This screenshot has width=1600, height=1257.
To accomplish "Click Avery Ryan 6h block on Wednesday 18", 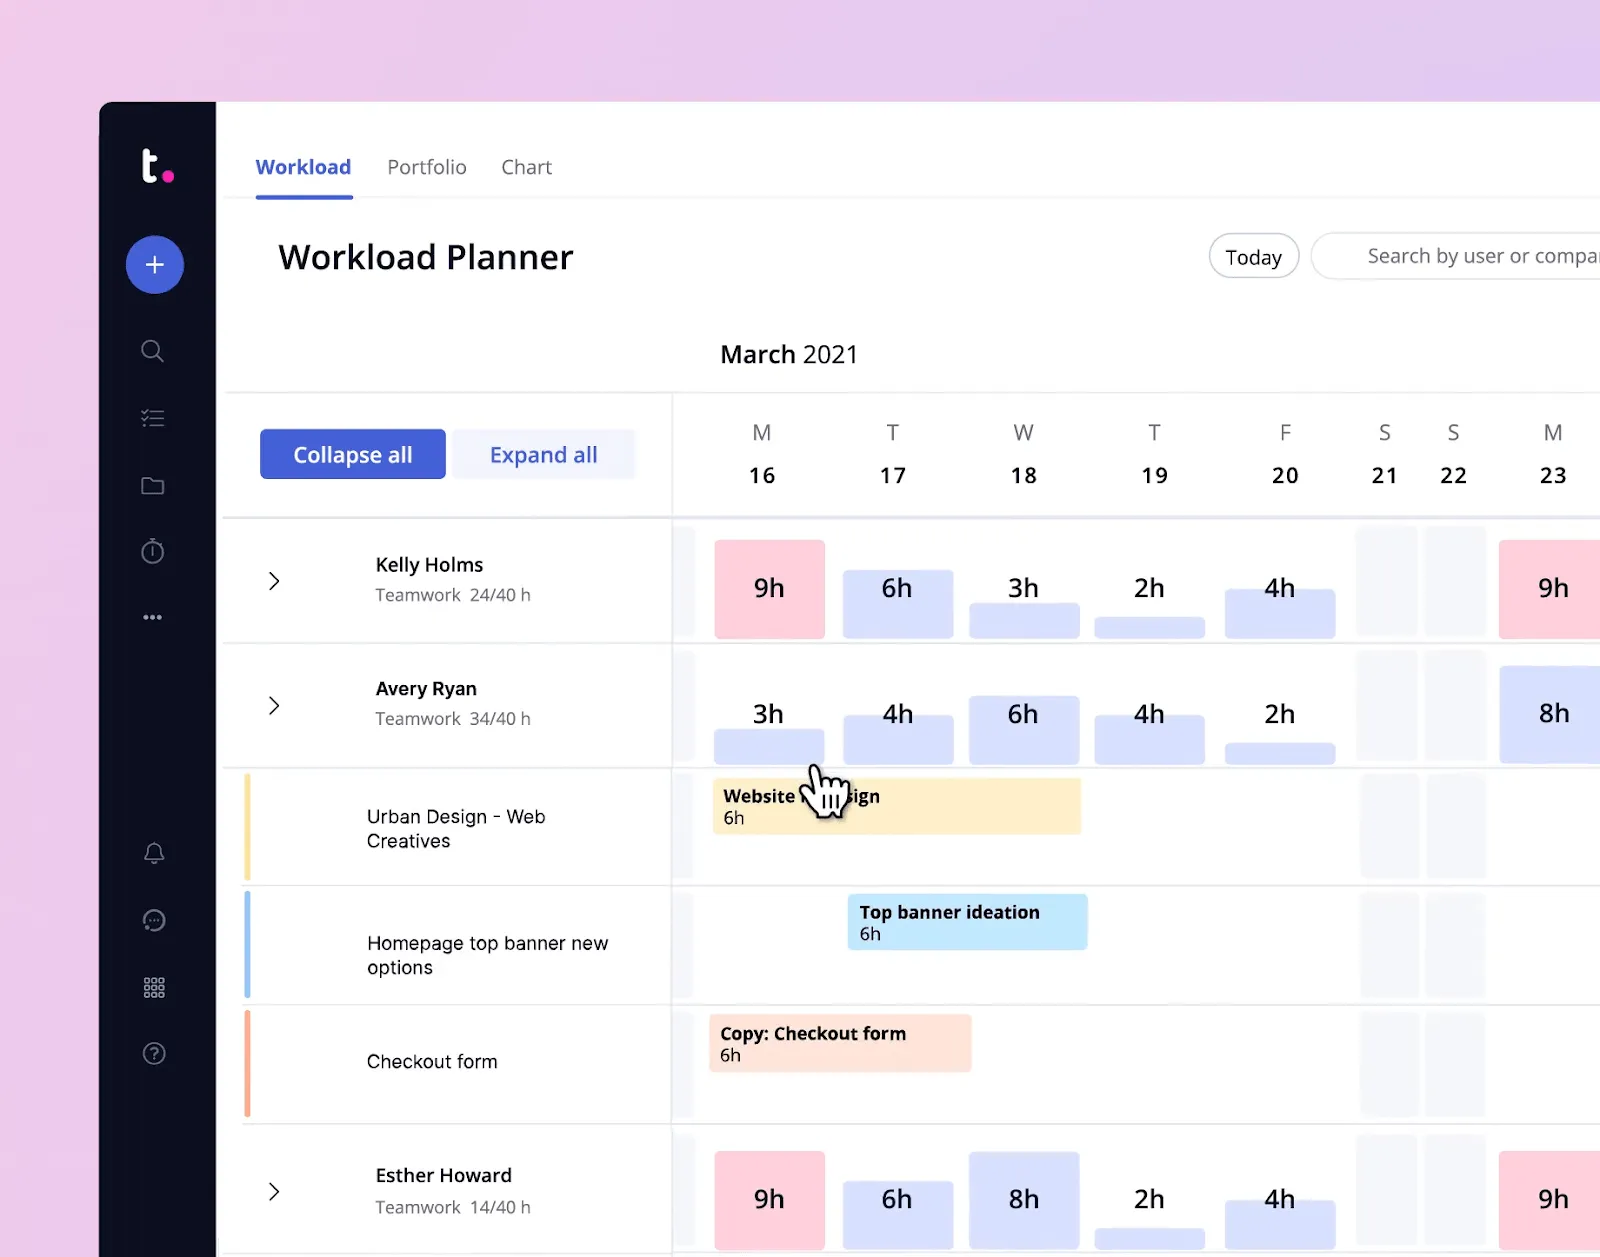I will pyautogui.click(x=1024, y=730).
